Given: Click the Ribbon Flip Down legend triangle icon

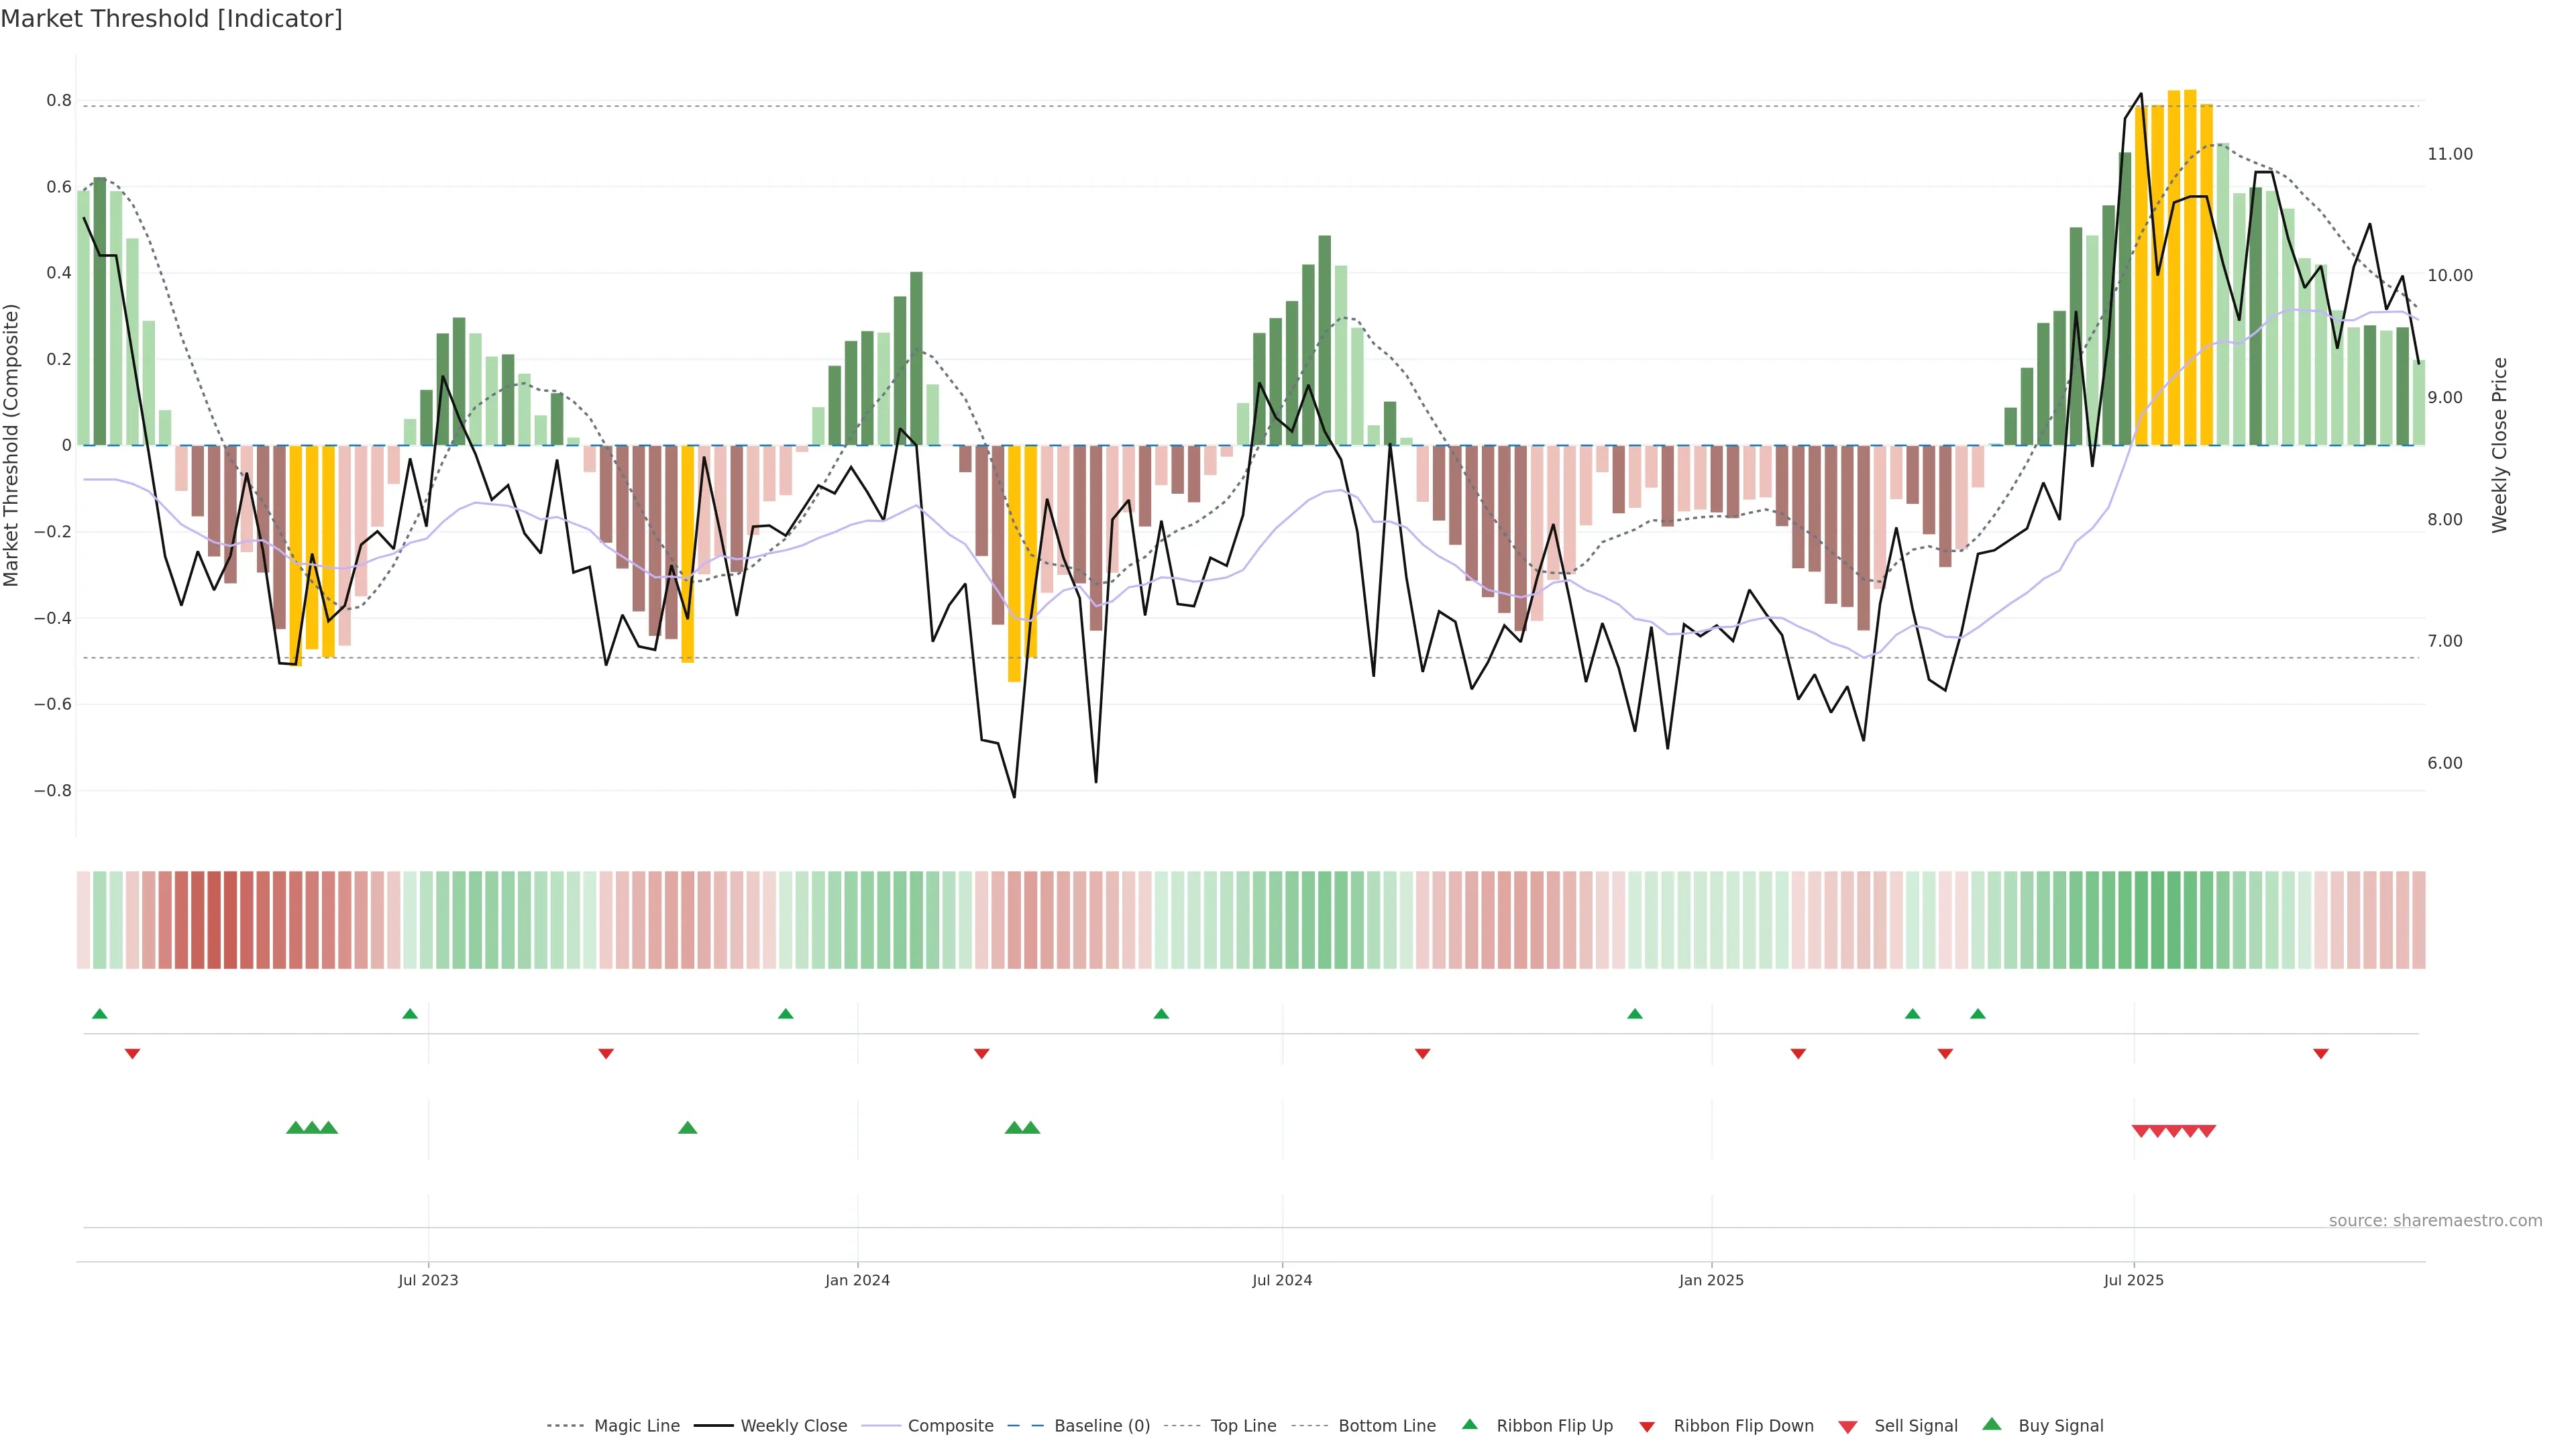Looking at the screenshot, I should coord(1646,1427).
